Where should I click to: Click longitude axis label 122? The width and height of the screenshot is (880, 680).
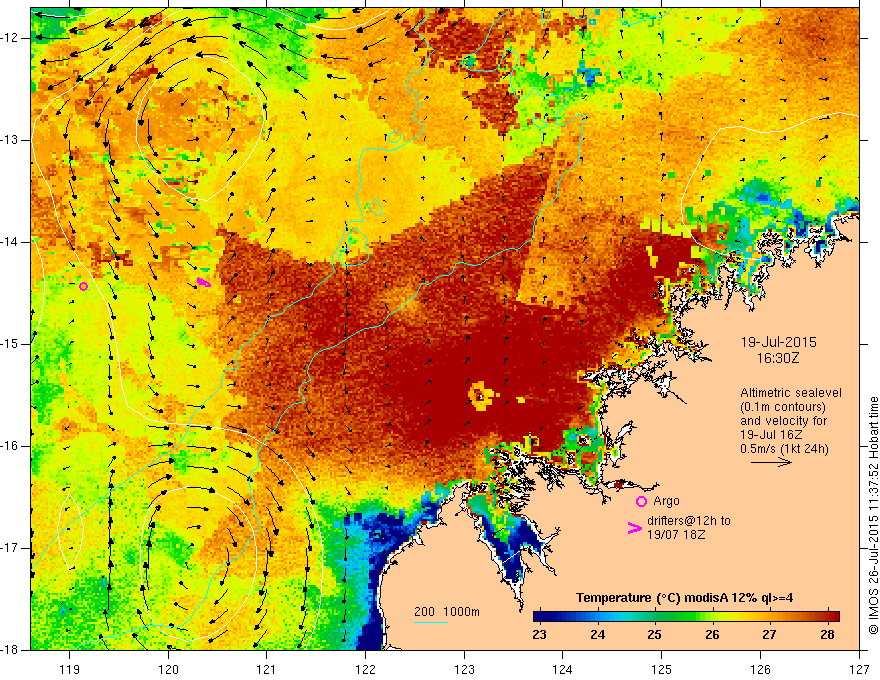(365, 669)
